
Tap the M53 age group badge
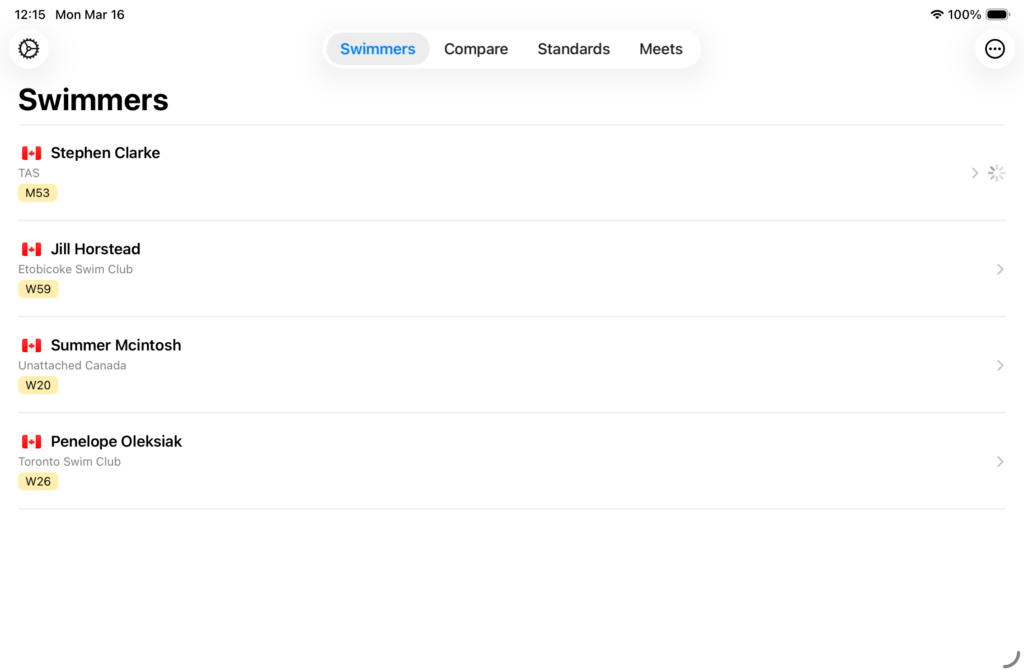[38, 193]
